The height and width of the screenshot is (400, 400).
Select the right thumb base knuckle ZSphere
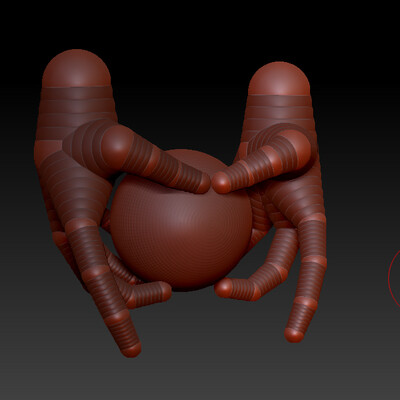point(294,146)
